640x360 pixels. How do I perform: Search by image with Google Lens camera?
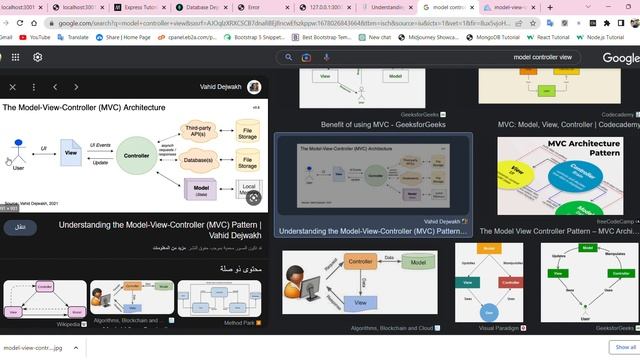click(x=306, y=58)
